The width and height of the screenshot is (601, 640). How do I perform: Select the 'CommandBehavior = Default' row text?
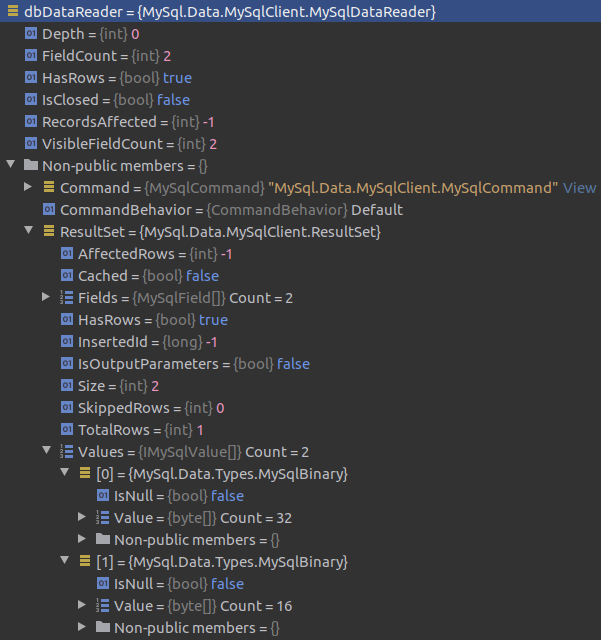pos(231,210)
